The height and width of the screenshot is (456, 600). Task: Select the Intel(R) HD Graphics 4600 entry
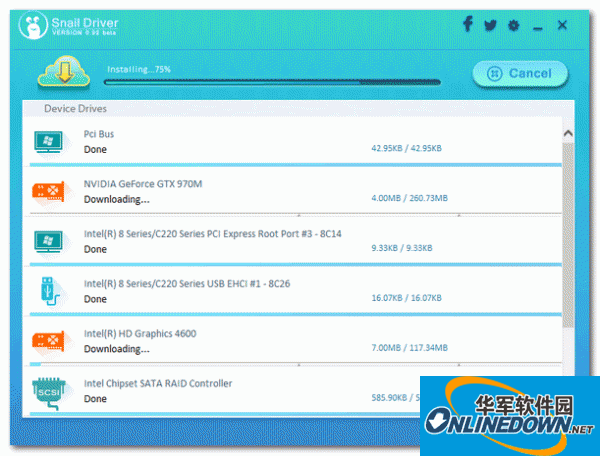pyautogui.click(x=140, y=334)
